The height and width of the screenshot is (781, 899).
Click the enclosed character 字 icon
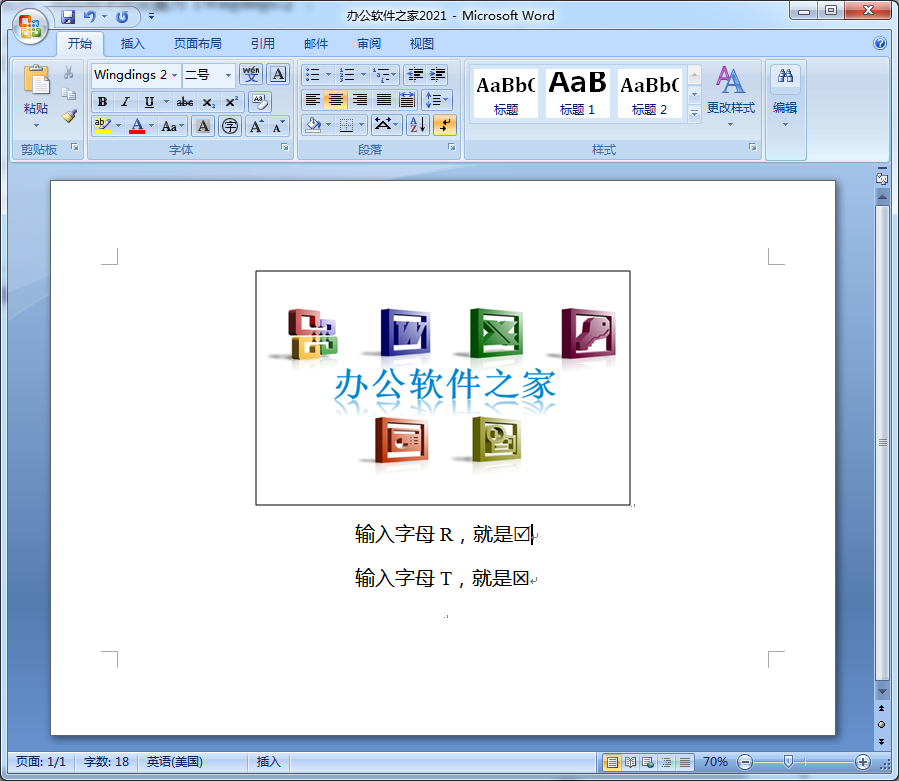tap(230, 126)
